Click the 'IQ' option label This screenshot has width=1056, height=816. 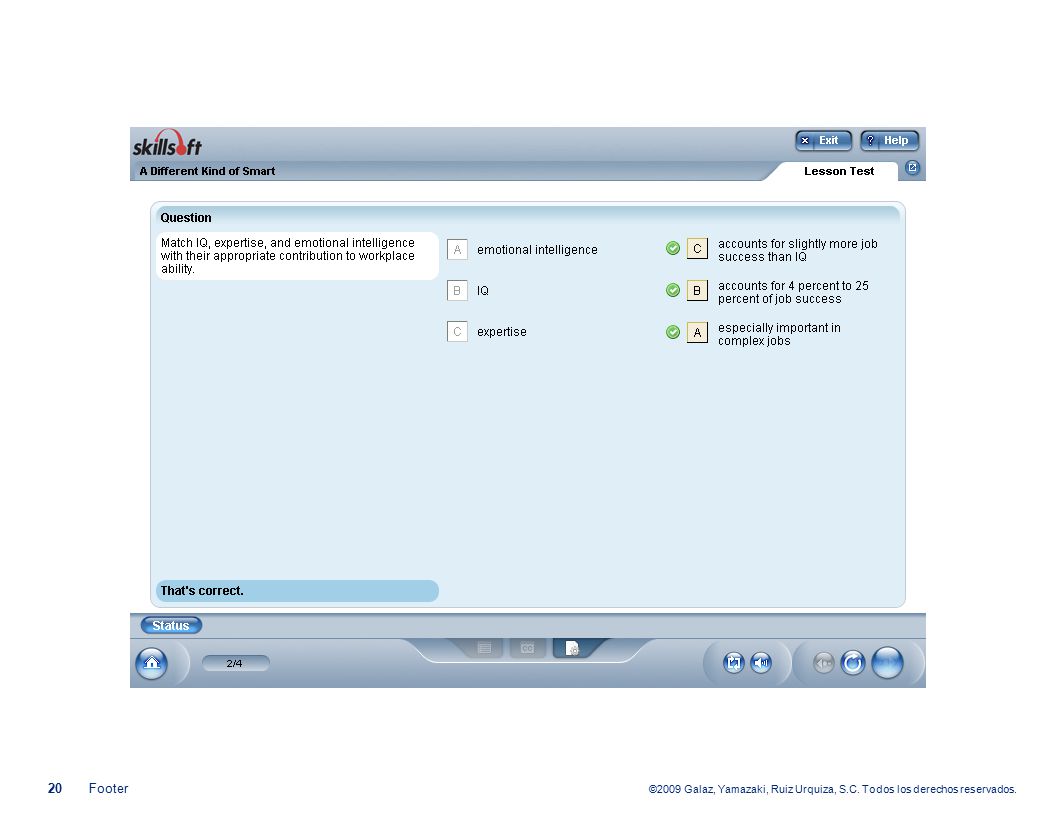point(483,291)
